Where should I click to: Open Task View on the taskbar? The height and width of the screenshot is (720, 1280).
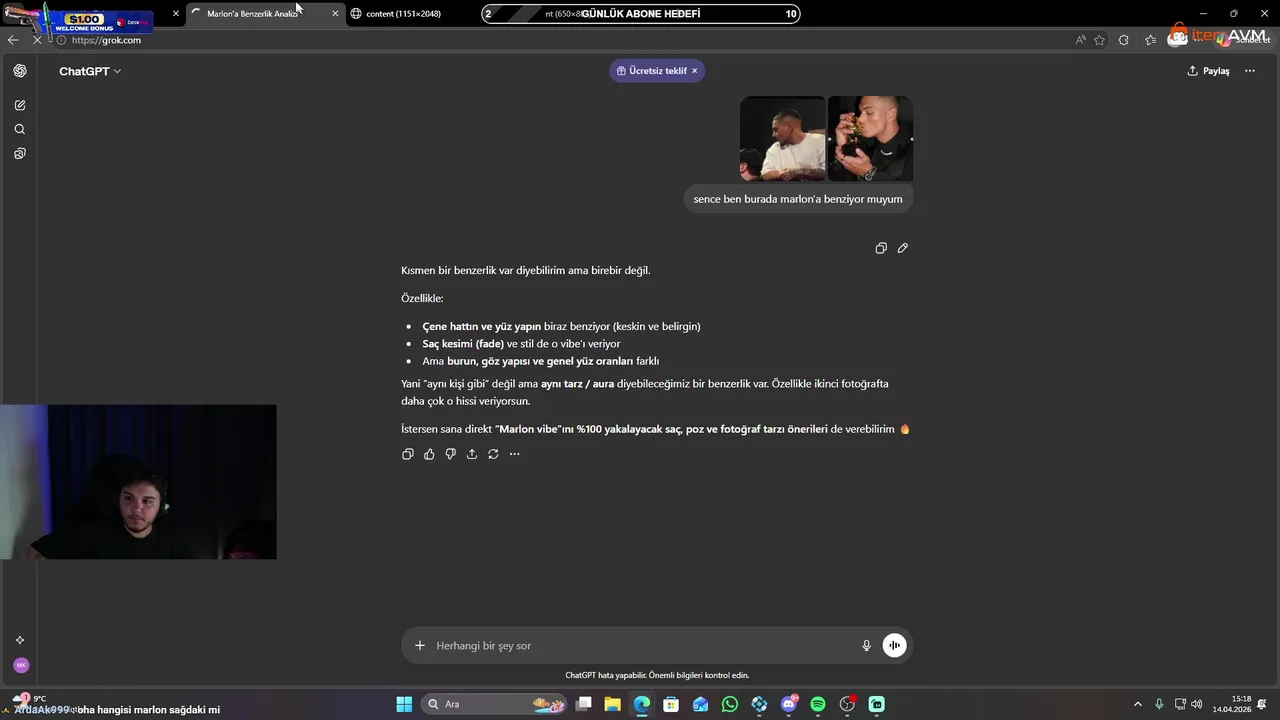pos(584,704)
